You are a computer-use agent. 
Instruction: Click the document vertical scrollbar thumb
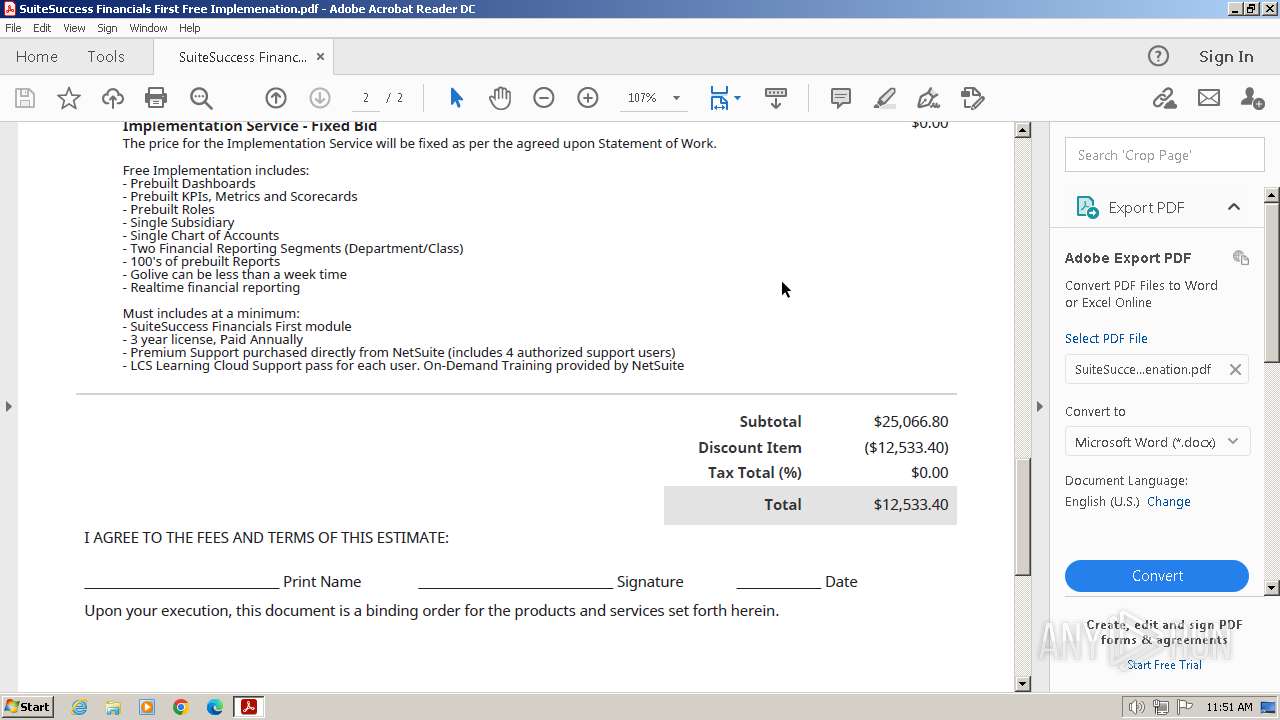pos(1023,517)
